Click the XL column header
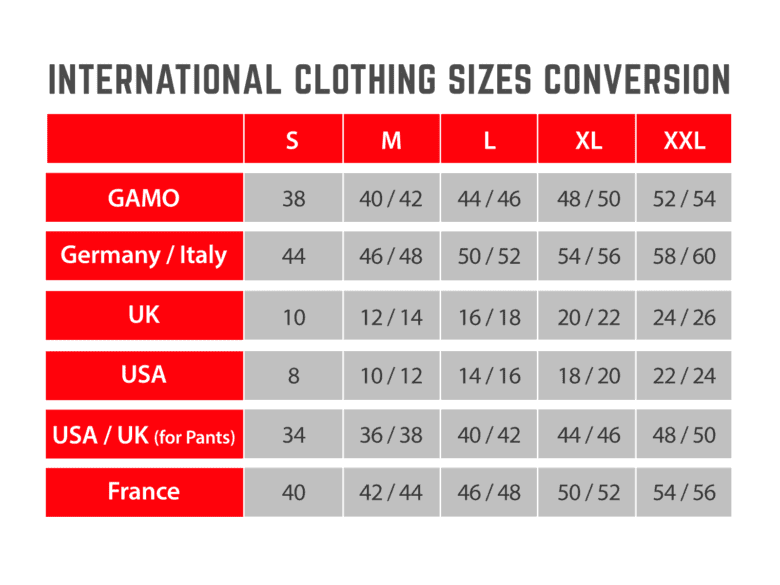780x585 pixels. (588, 140)
